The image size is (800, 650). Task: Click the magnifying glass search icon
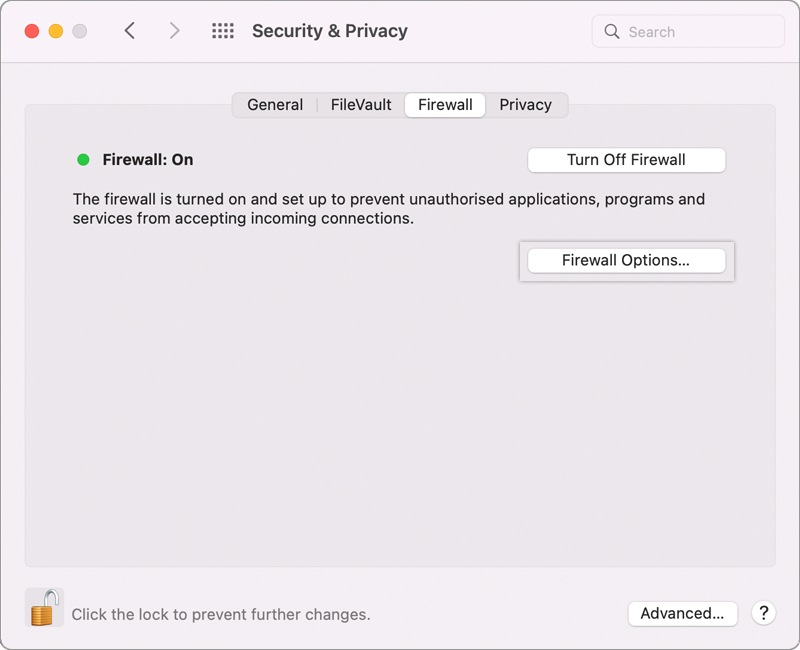612,32
